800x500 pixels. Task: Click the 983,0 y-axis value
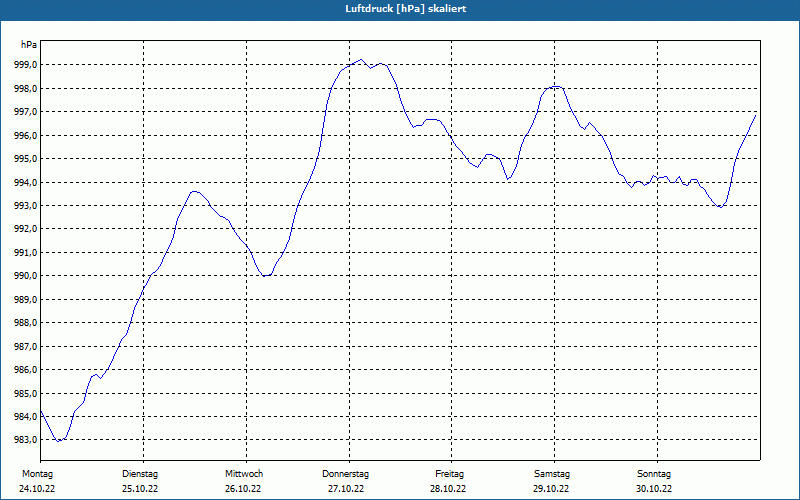click(x=26, y=439)
